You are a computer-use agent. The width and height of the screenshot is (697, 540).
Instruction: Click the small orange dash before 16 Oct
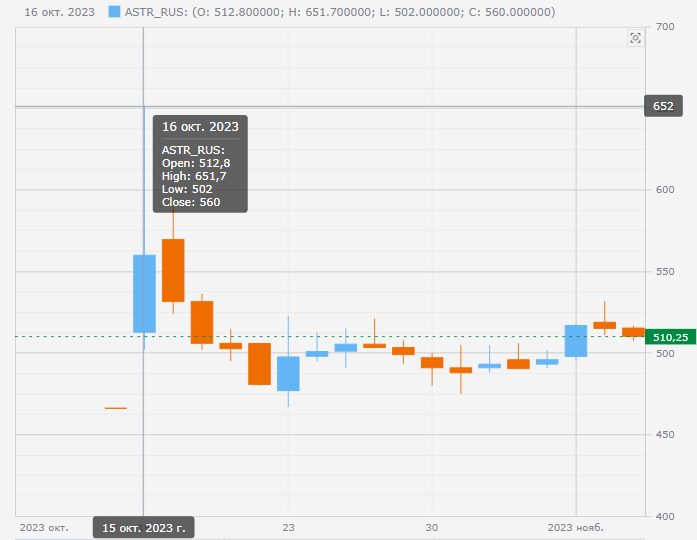[x=115, y=408]
